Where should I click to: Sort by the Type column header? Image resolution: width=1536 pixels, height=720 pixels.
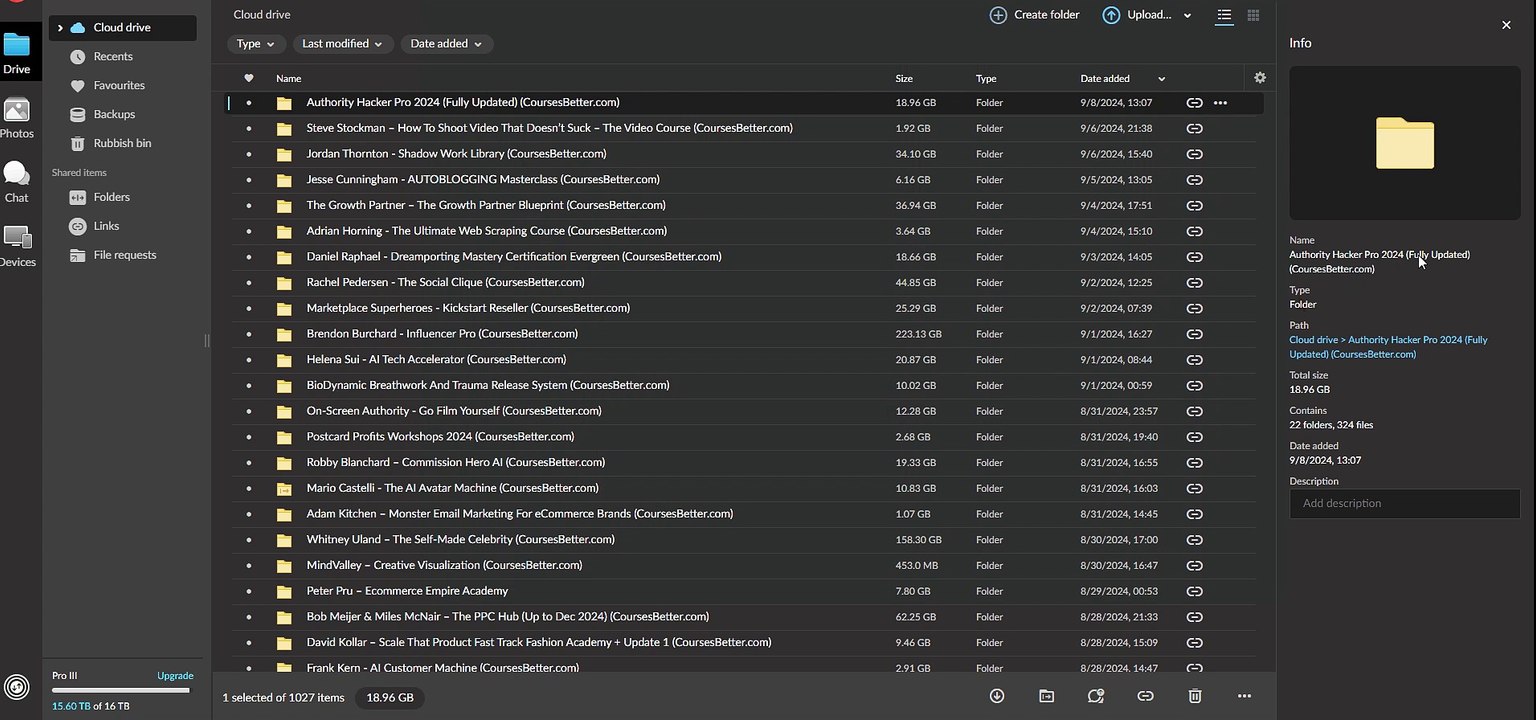pyautogui.click(x=986, y=78)
